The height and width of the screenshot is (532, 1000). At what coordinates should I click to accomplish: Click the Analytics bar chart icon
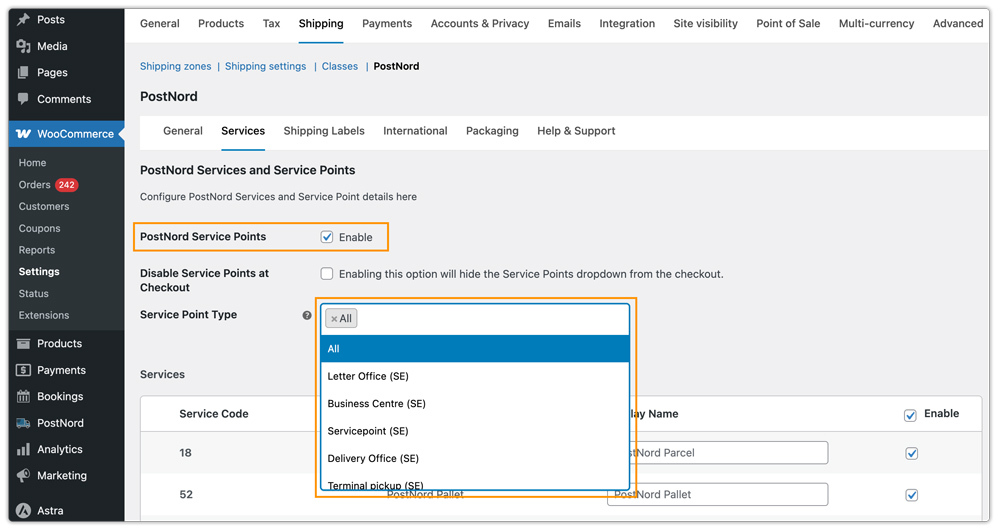tap(24, 449)
